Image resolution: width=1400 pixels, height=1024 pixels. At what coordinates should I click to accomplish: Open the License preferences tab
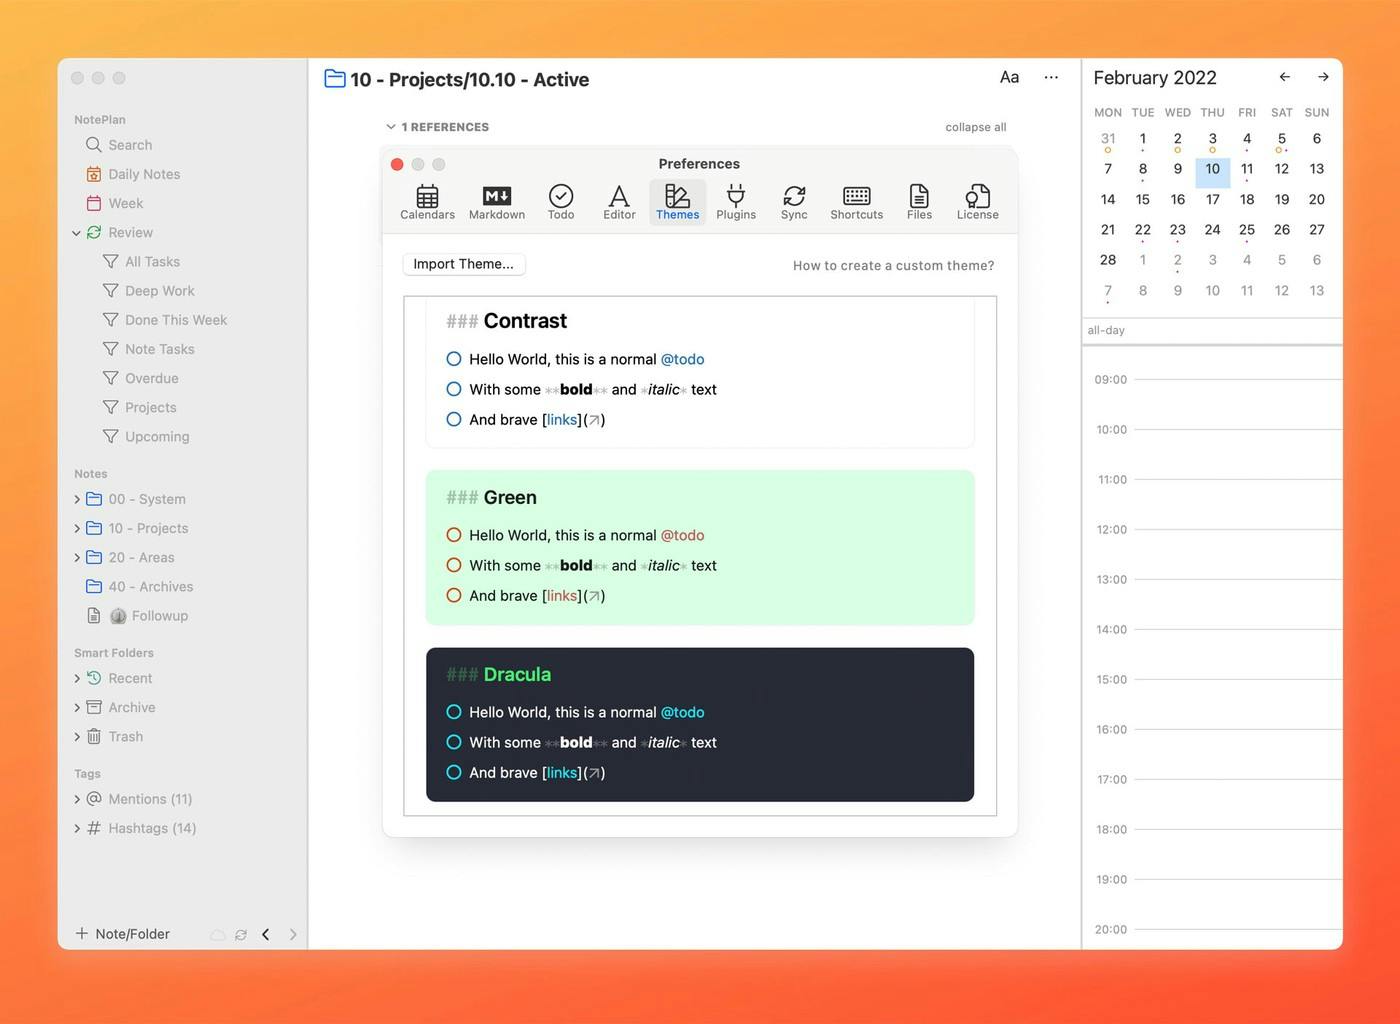(x=978, y=202)
